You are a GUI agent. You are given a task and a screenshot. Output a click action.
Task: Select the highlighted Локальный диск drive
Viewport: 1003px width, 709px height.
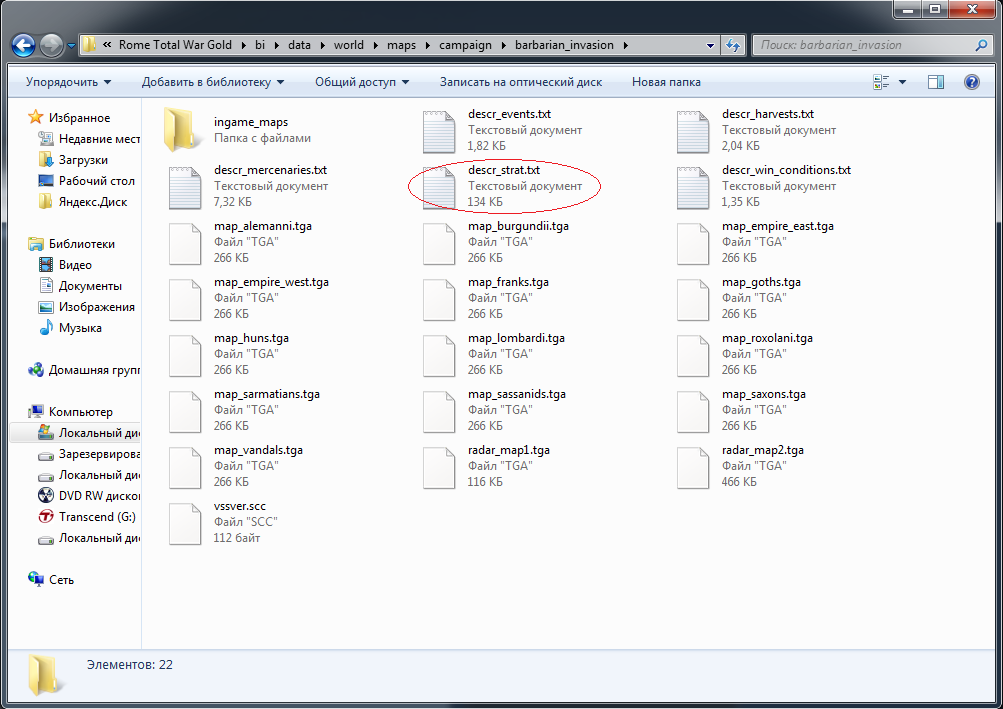(x=75, y=433)
